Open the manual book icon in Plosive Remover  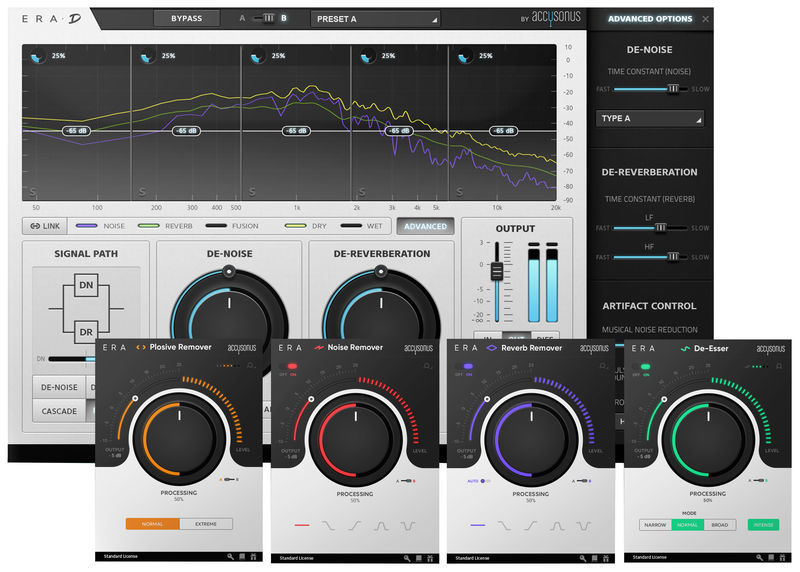pyautogui.click(x=242, y=557)
